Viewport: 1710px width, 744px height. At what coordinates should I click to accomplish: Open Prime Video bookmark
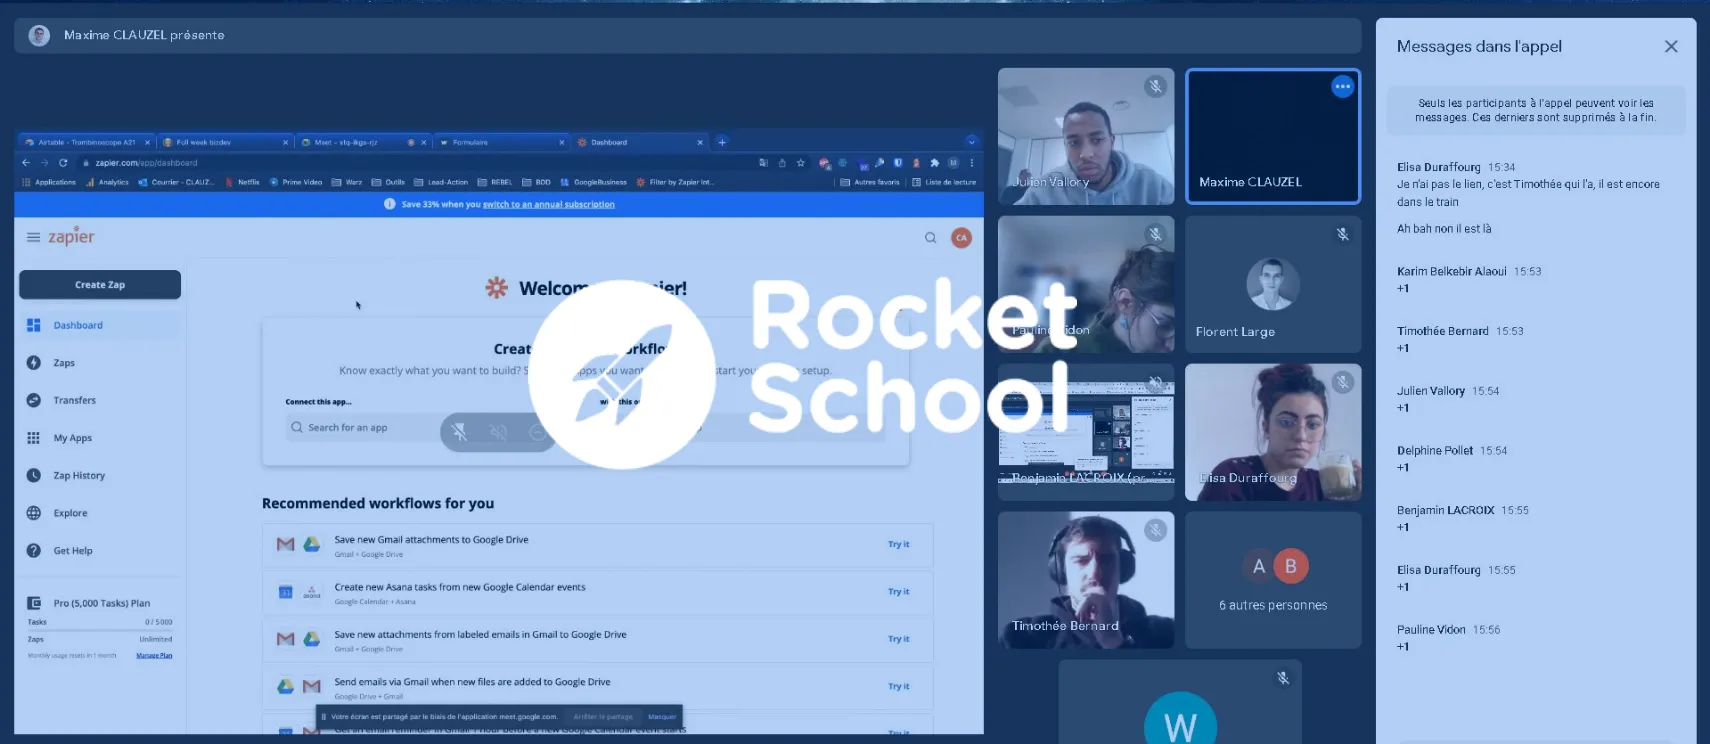(296, 182)
